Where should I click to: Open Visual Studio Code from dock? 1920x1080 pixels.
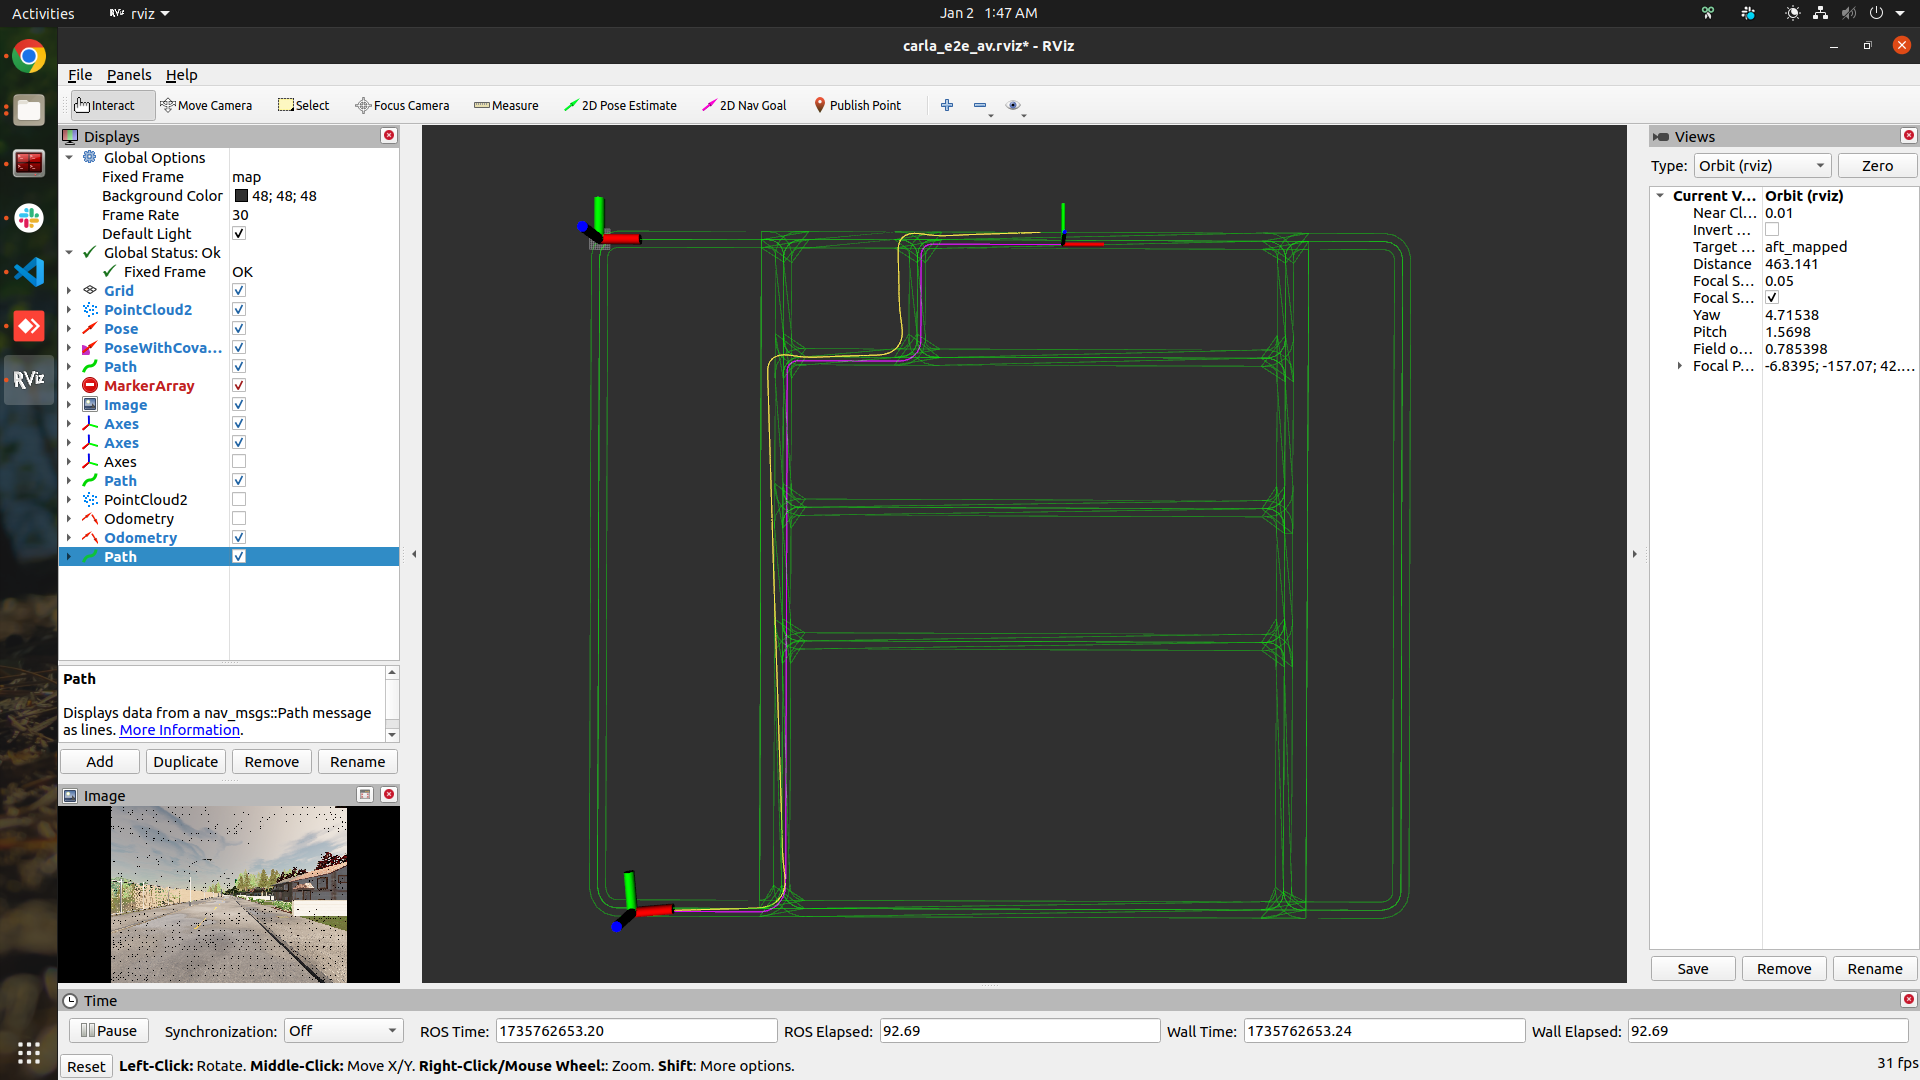pyautogui.click(x=29, y=272)
